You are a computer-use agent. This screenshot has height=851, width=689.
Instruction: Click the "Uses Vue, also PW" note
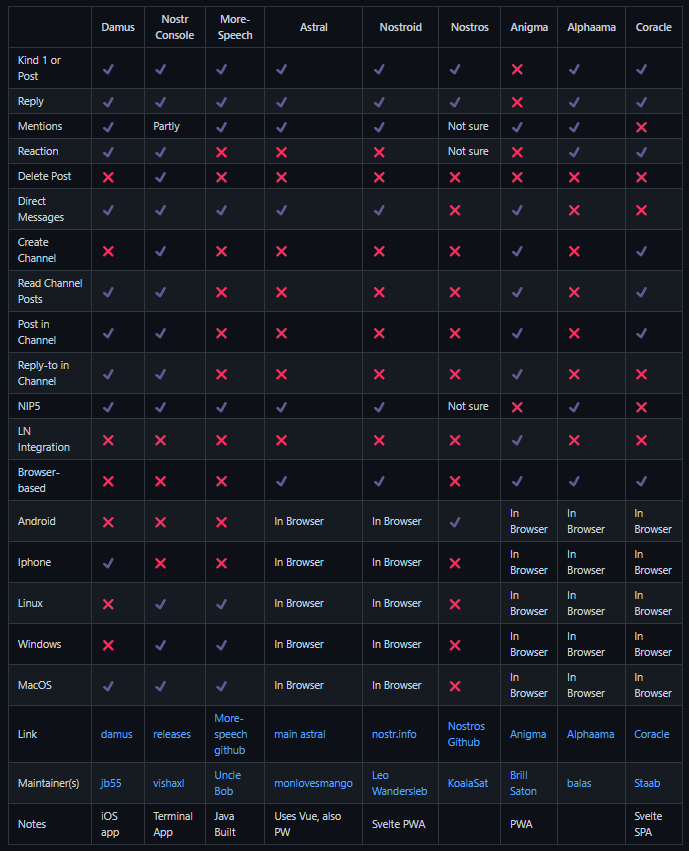click(x=307, y=824)
